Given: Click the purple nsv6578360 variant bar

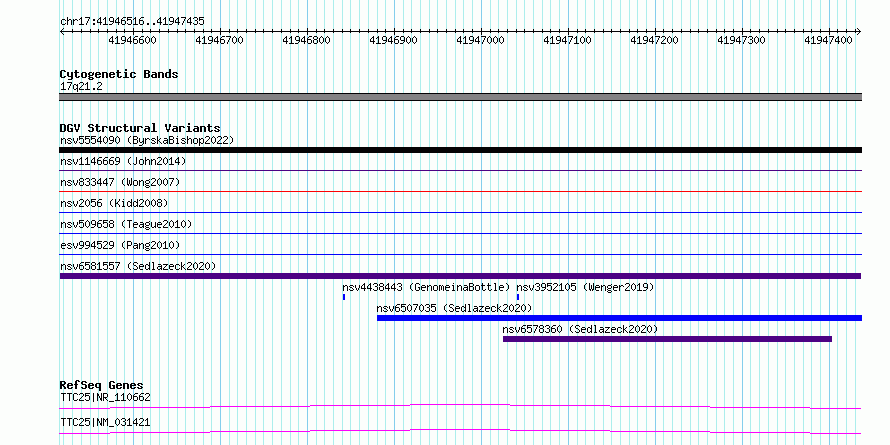Looking at the screenshot, I should [668, 339].
